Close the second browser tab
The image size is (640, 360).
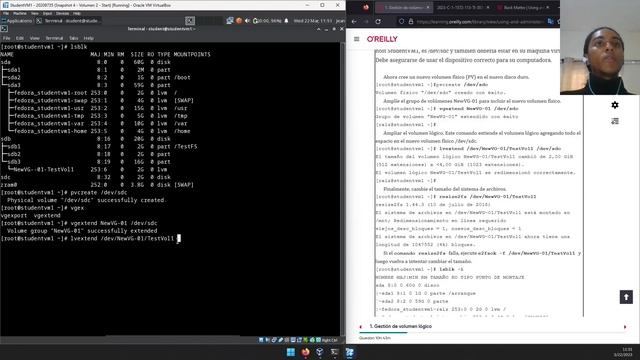(x=488, y=7)
